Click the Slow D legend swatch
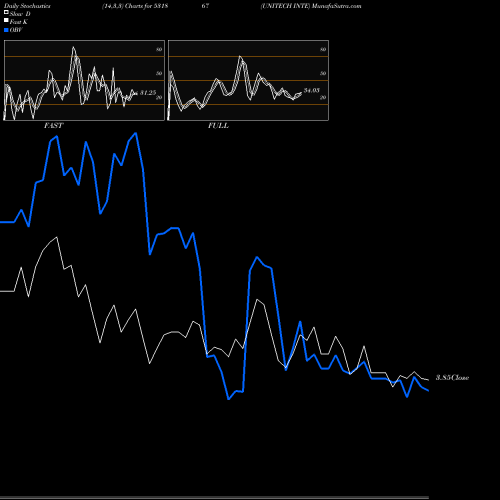The height and width of the screenshot is (500, 500). (6, 13)
